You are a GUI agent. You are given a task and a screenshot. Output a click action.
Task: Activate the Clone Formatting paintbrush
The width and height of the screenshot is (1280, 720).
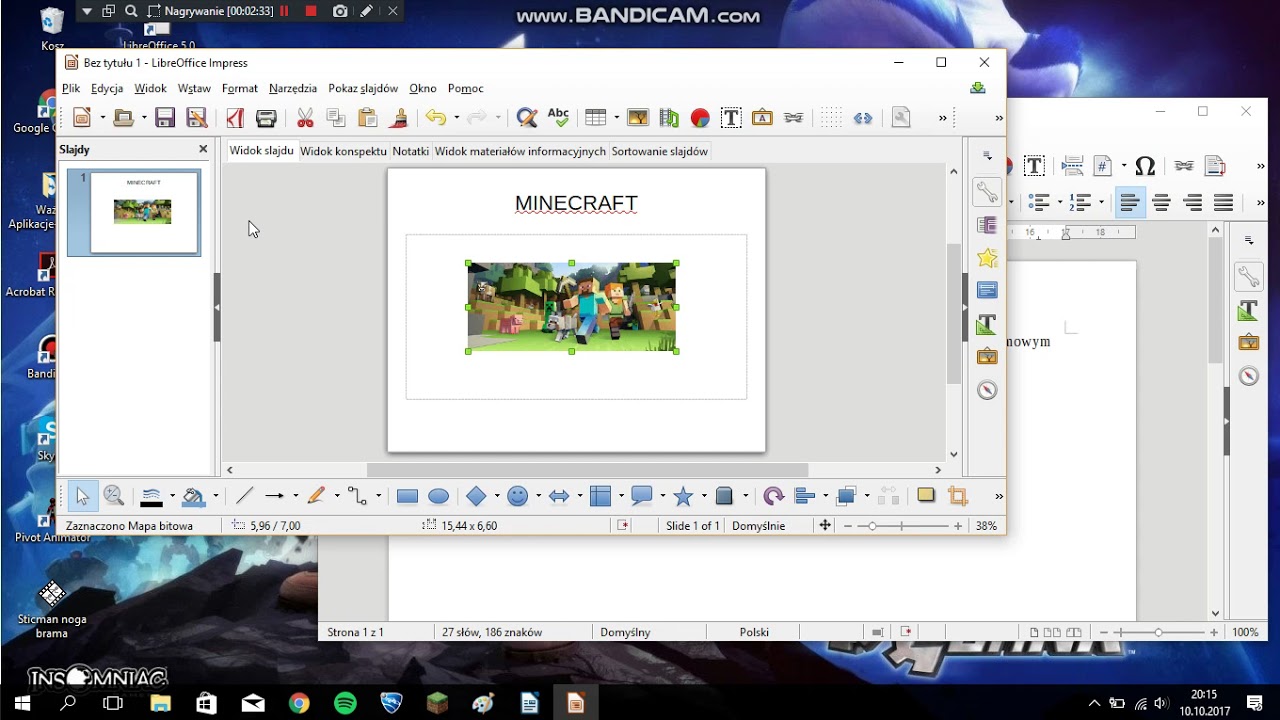point(398,118)
